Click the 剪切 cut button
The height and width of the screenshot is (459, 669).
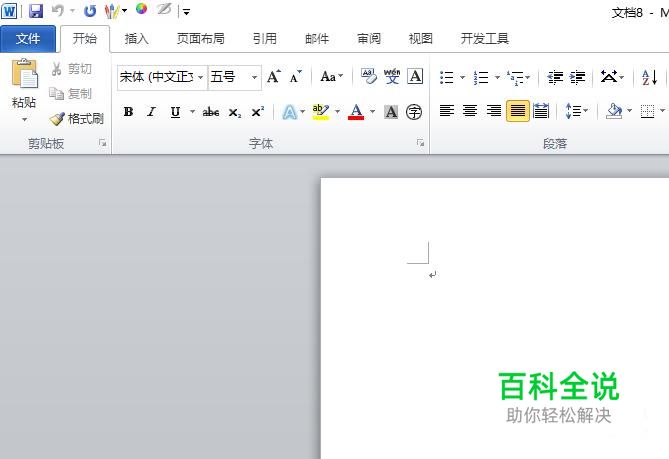71,69
